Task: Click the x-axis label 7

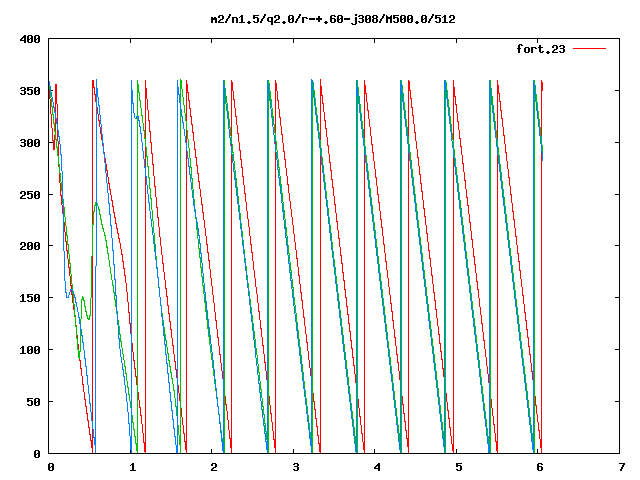Action: click(622, 467)
